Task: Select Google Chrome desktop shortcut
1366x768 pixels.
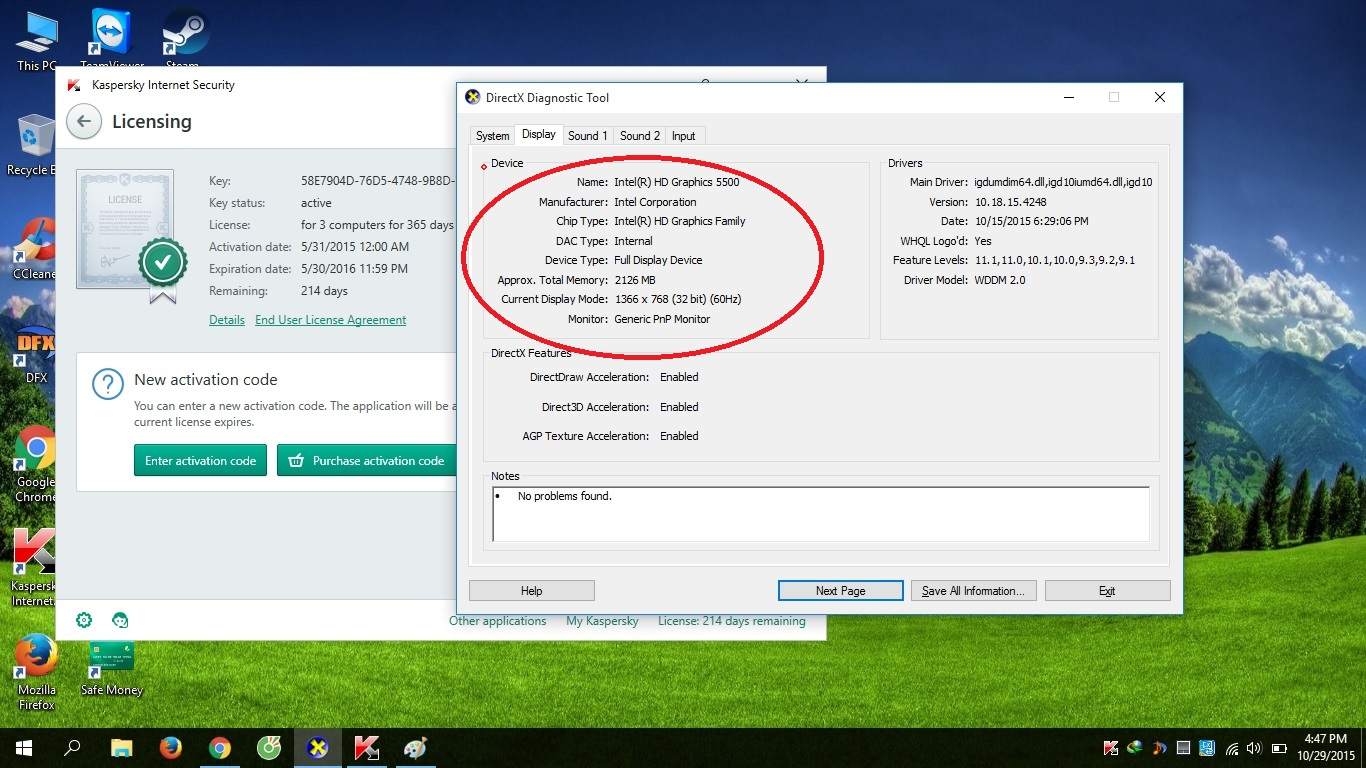Action: 35,464
